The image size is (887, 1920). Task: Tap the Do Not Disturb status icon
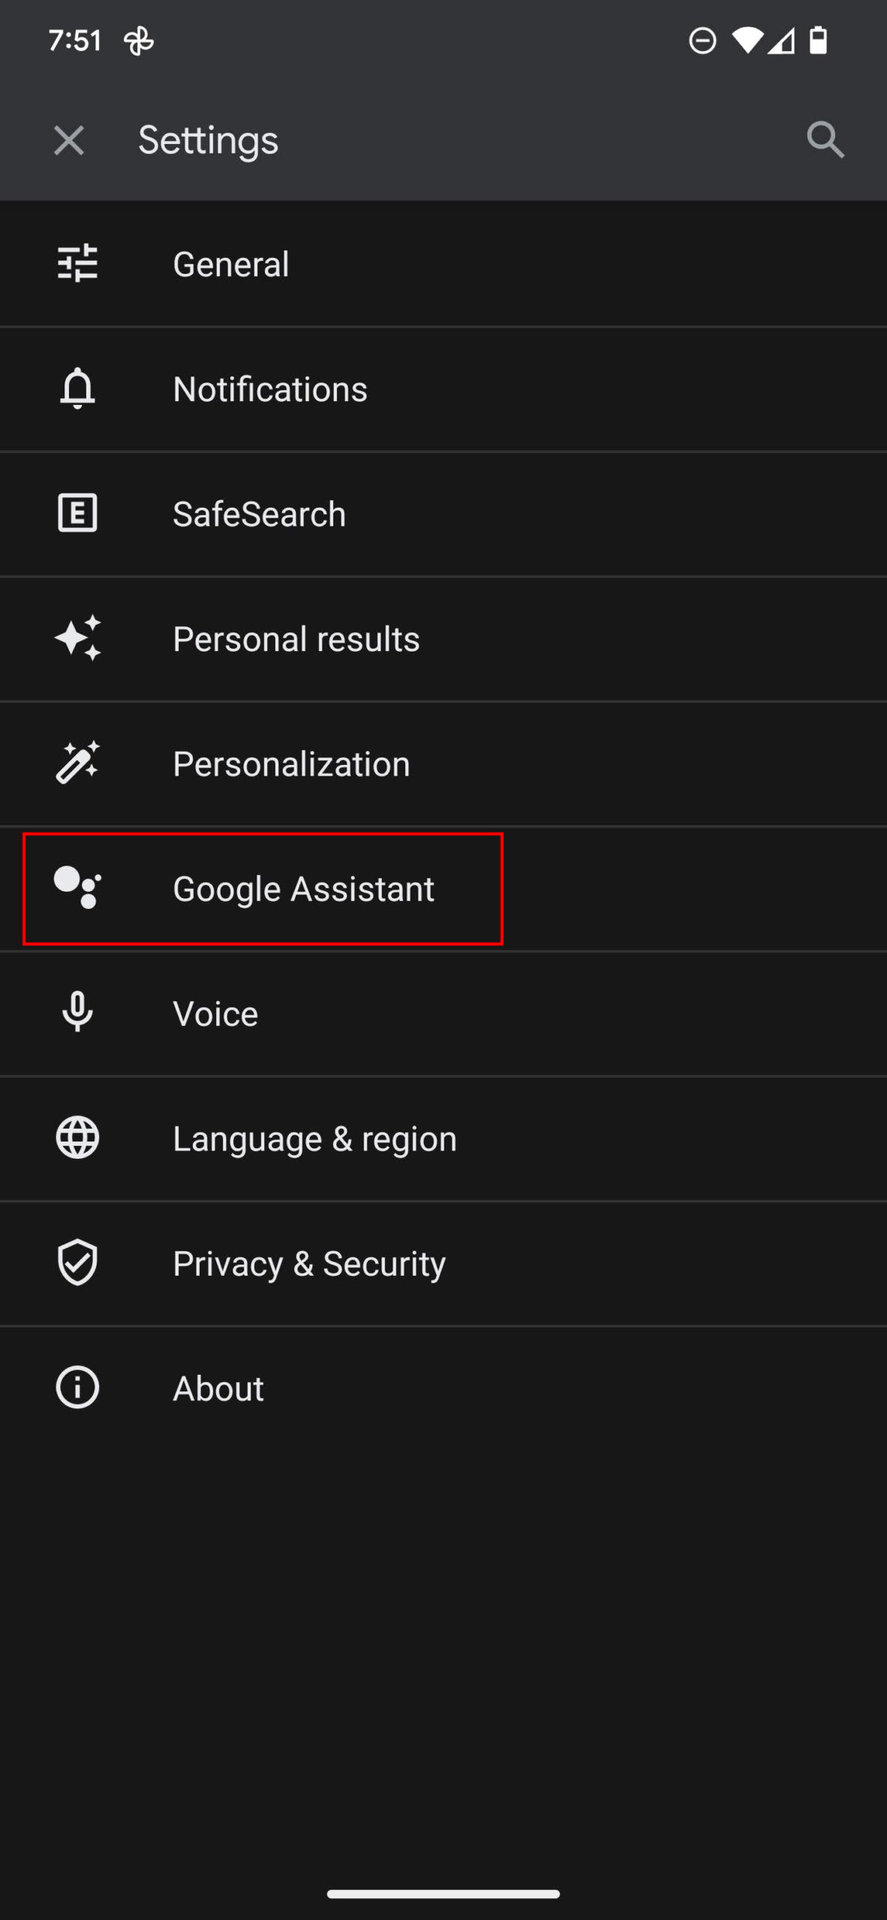point(703,41)
